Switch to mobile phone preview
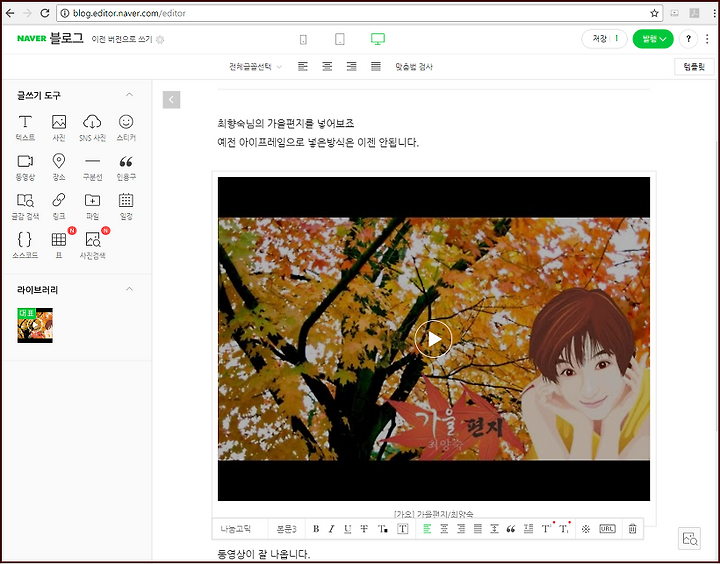 pos(303,39)
